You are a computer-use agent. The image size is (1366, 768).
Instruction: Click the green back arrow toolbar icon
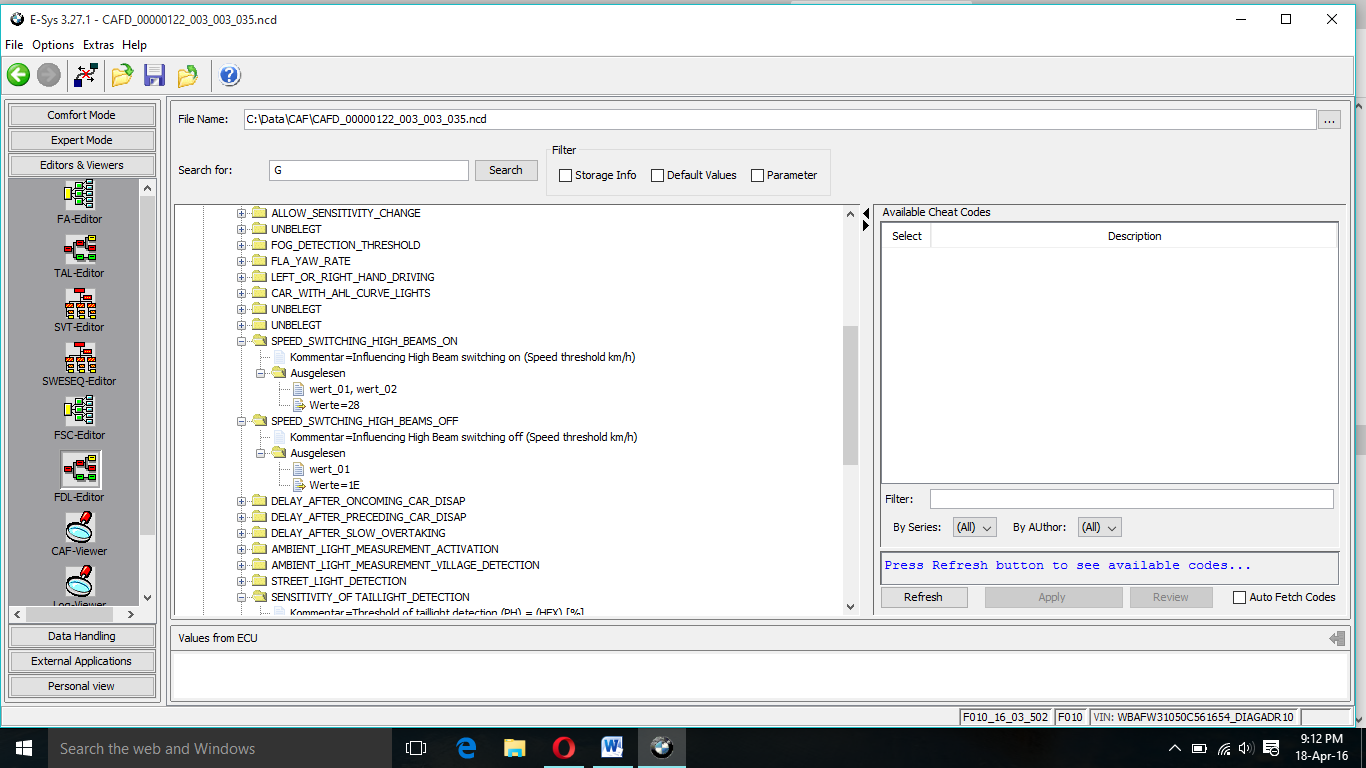[18, 75]
